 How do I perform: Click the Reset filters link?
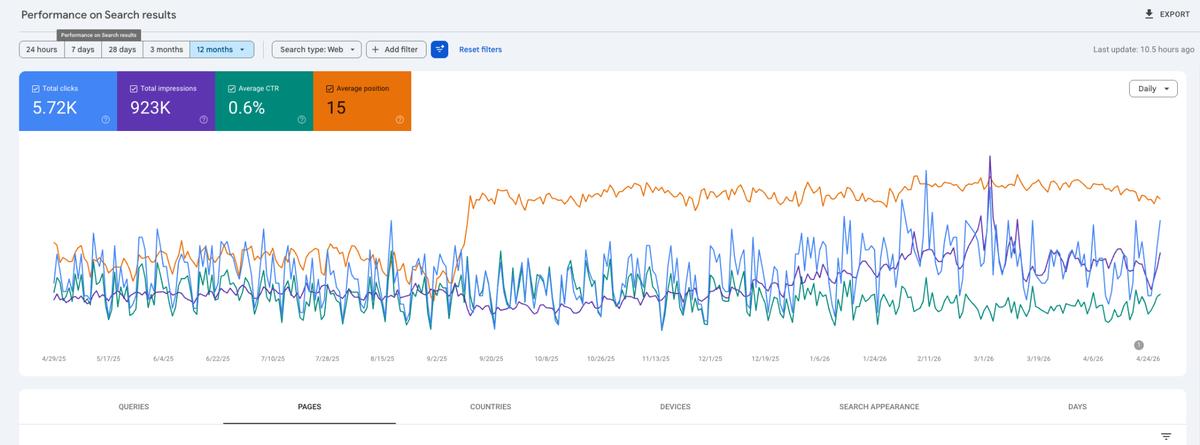tap(481, 49)
